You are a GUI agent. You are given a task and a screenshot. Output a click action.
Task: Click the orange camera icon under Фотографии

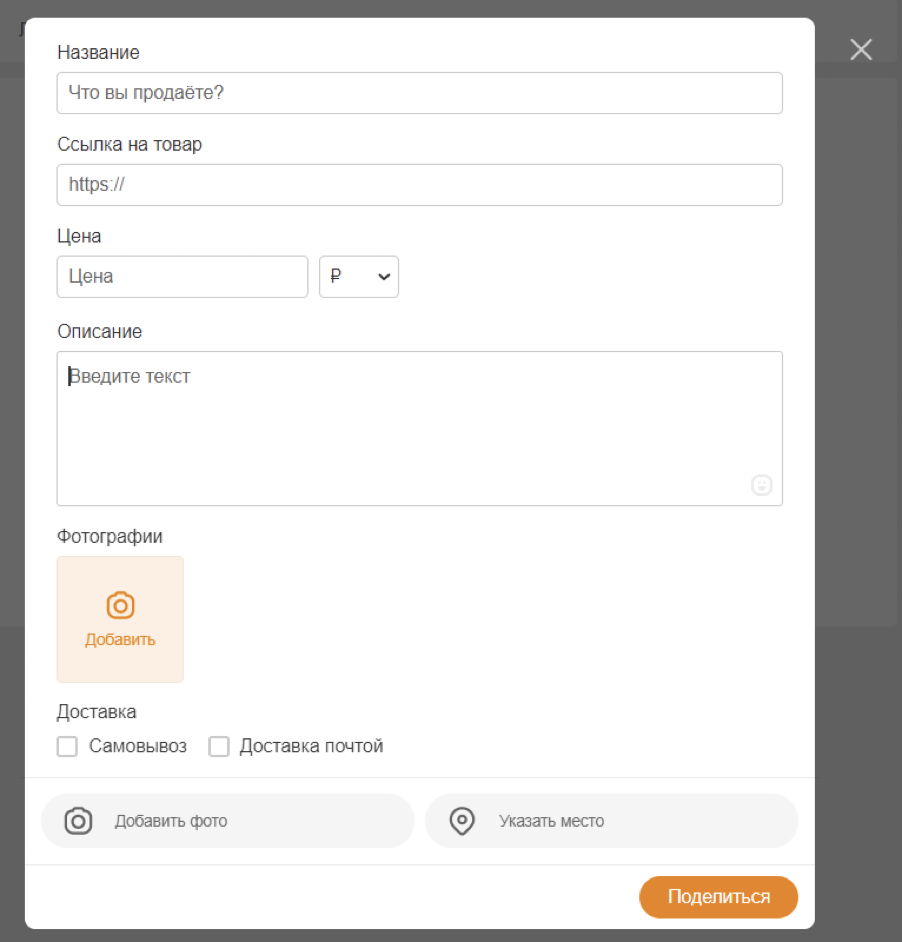pyautogui.click(x=120, y=605)
